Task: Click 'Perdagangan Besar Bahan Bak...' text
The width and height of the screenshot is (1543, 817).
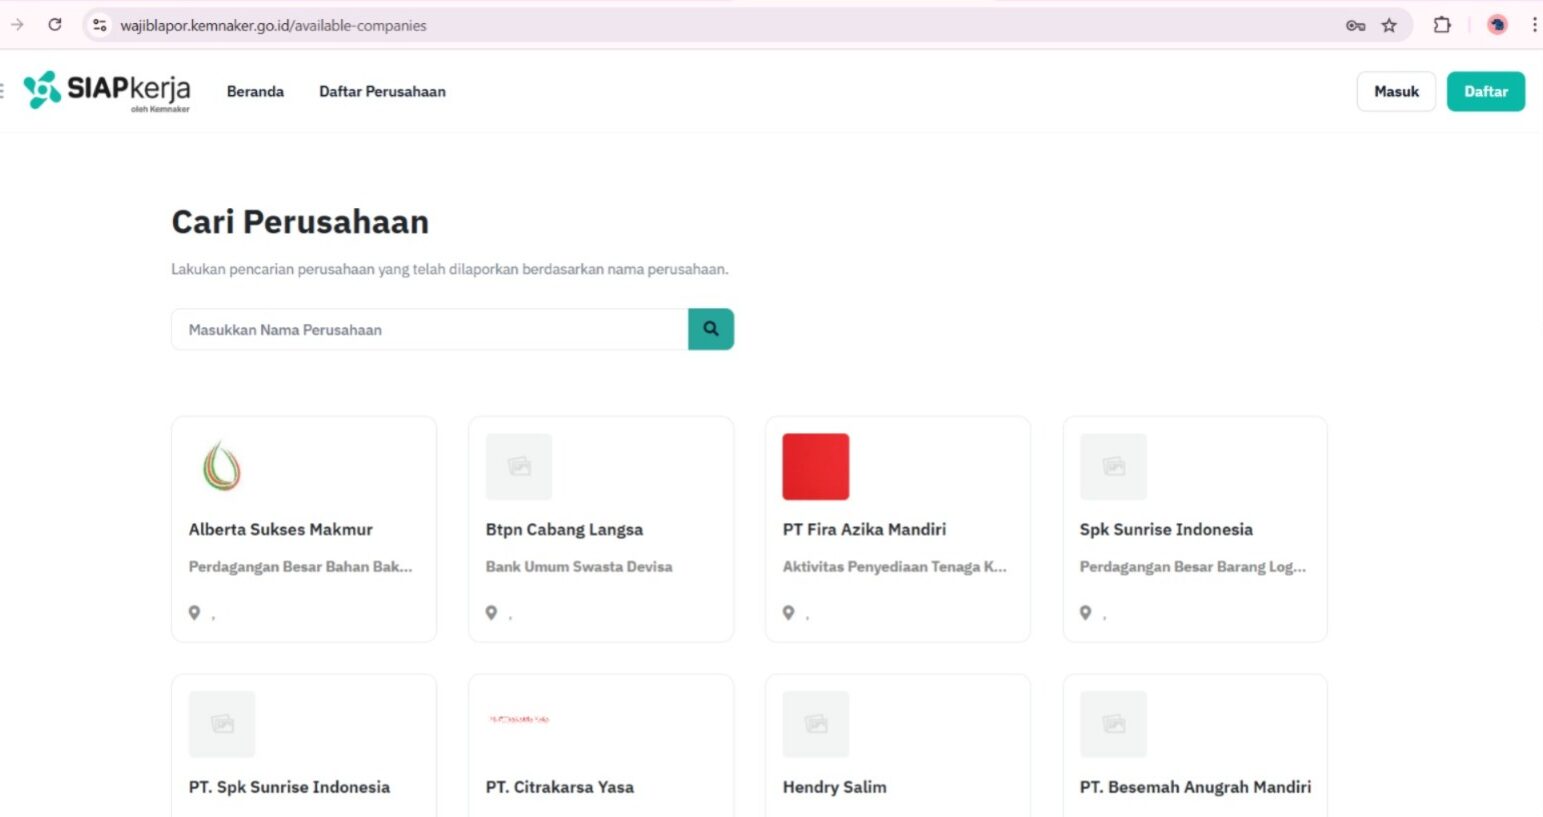Action: 300,566
